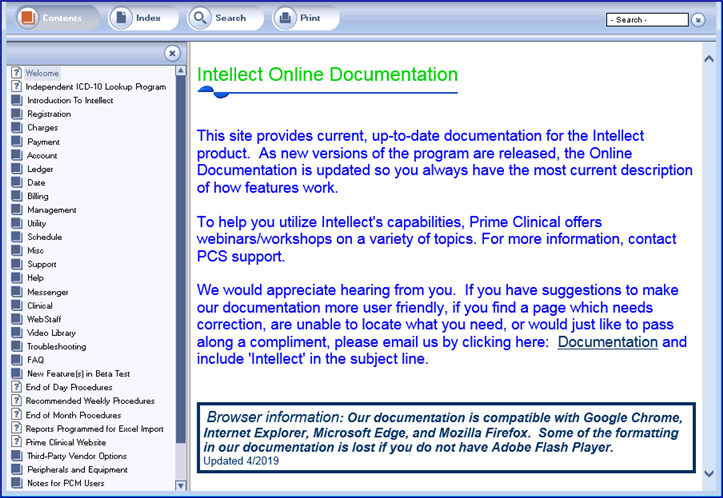Screen dimensions: 723x498
Task: Close the contents side panel
Action: 172,53
